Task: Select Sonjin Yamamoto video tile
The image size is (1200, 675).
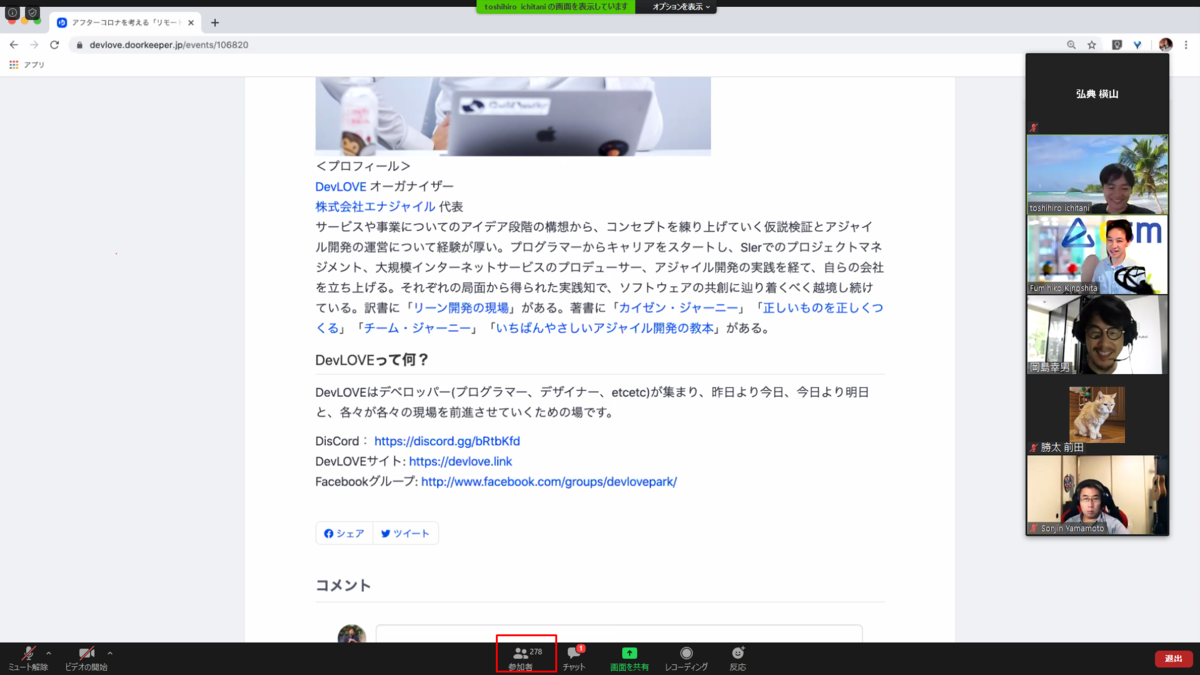Action: click(1097, 495)
